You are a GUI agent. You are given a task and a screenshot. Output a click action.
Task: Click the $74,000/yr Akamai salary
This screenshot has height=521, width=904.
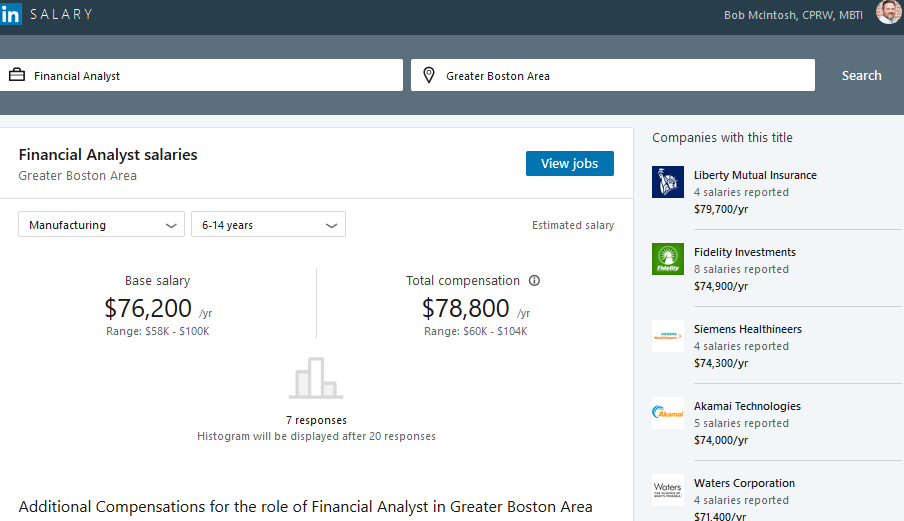pos(721,440)
